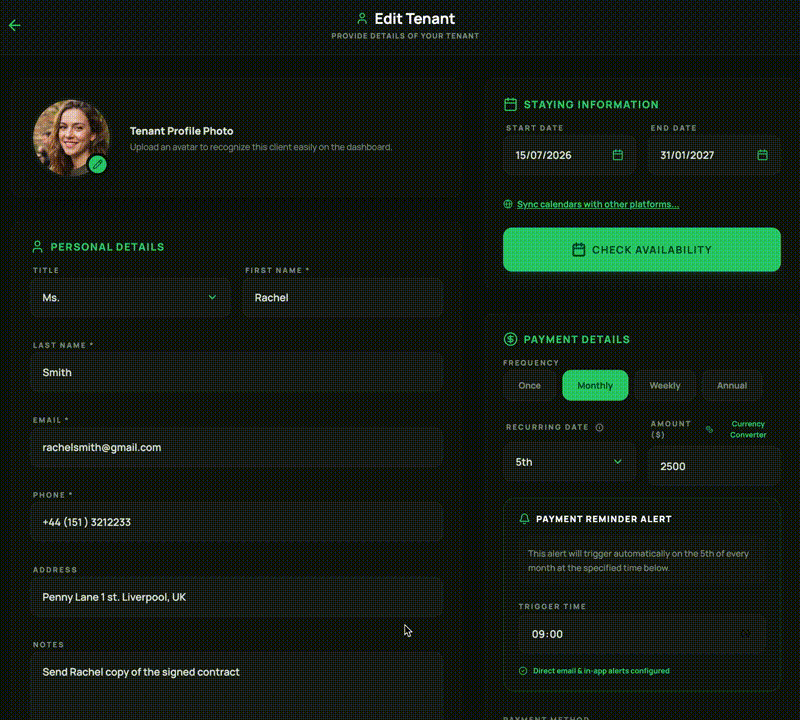The width and height of the screenshot is (800, 720).
Task: Click the Start Date field 15/07/2026
Action: tap(569, 155)
